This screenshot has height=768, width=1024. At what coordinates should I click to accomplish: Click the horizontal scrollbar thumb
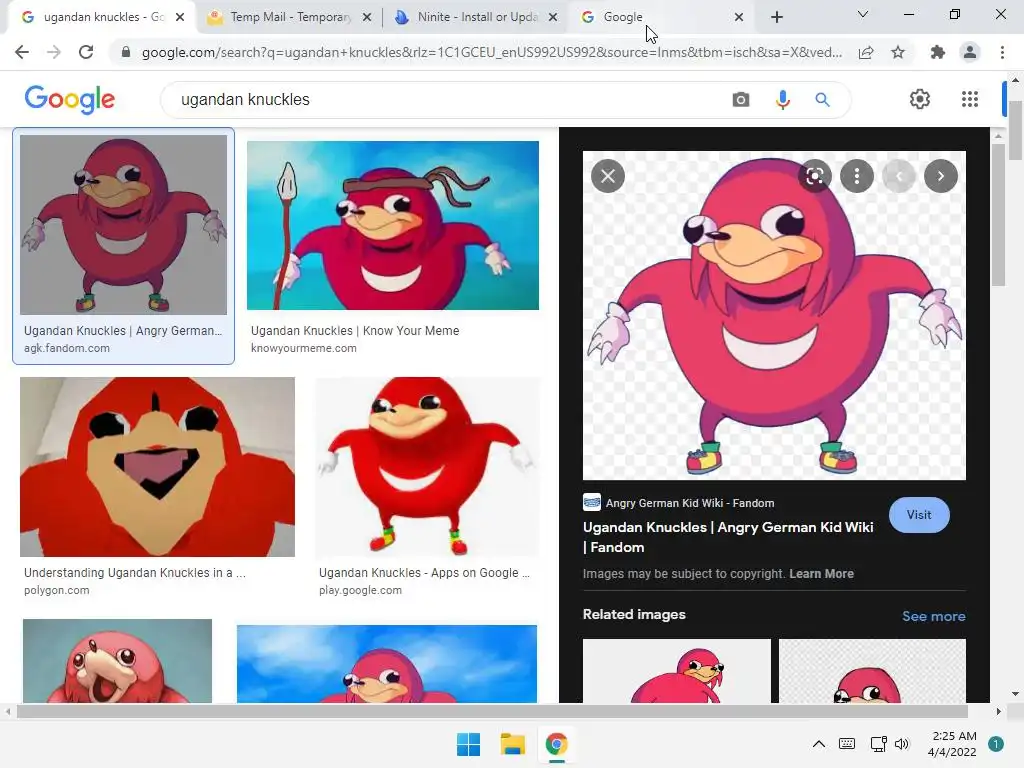click(x=492, y=711)
